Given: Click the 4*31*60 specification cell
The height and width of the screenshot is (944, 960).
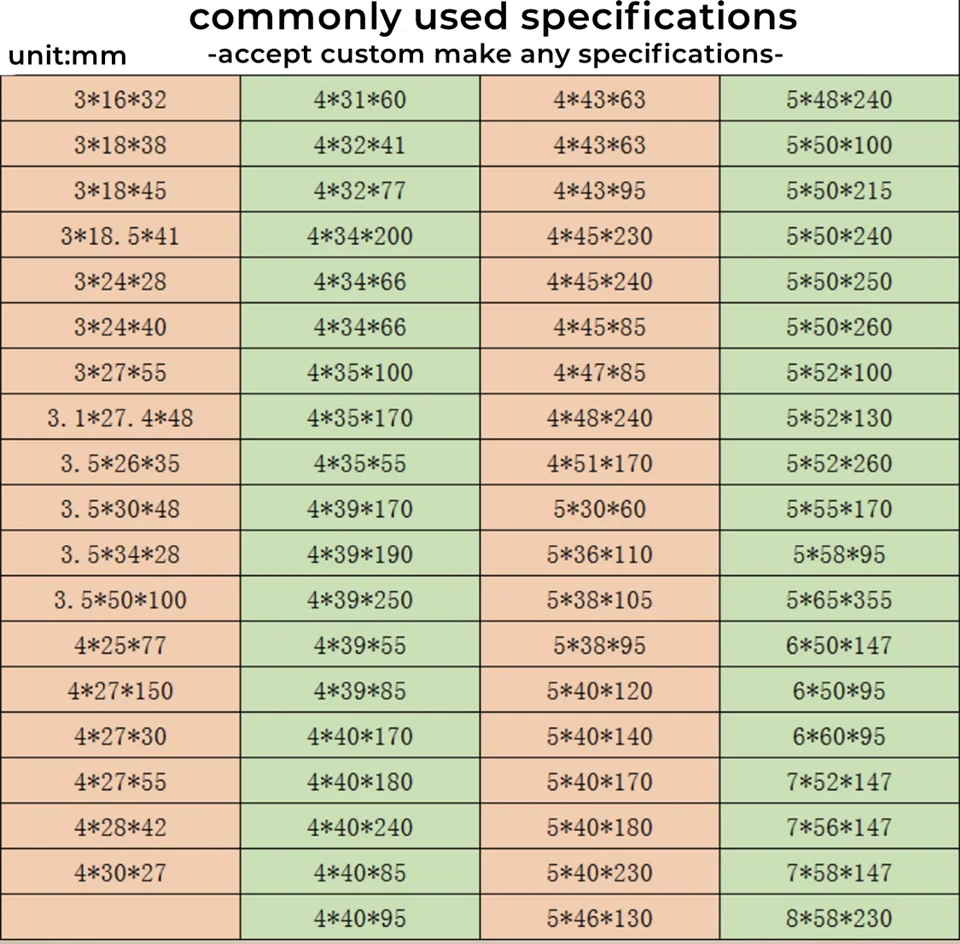Looking at the screenshot, I should coord(360,100).
